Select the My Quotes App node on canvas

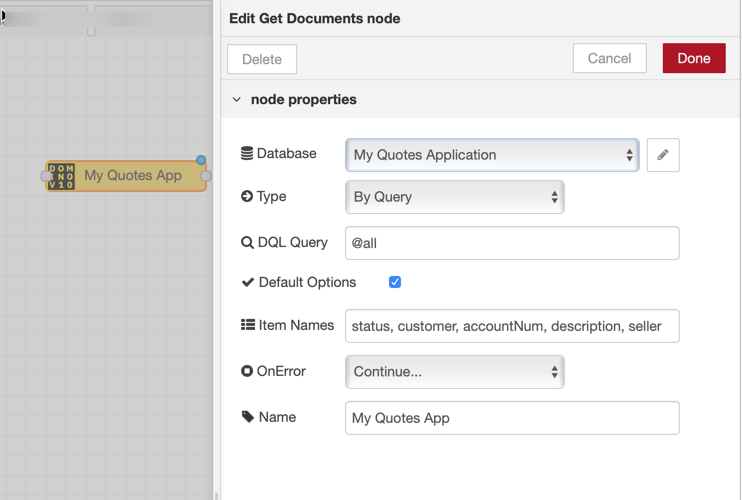tap(126, 176)
